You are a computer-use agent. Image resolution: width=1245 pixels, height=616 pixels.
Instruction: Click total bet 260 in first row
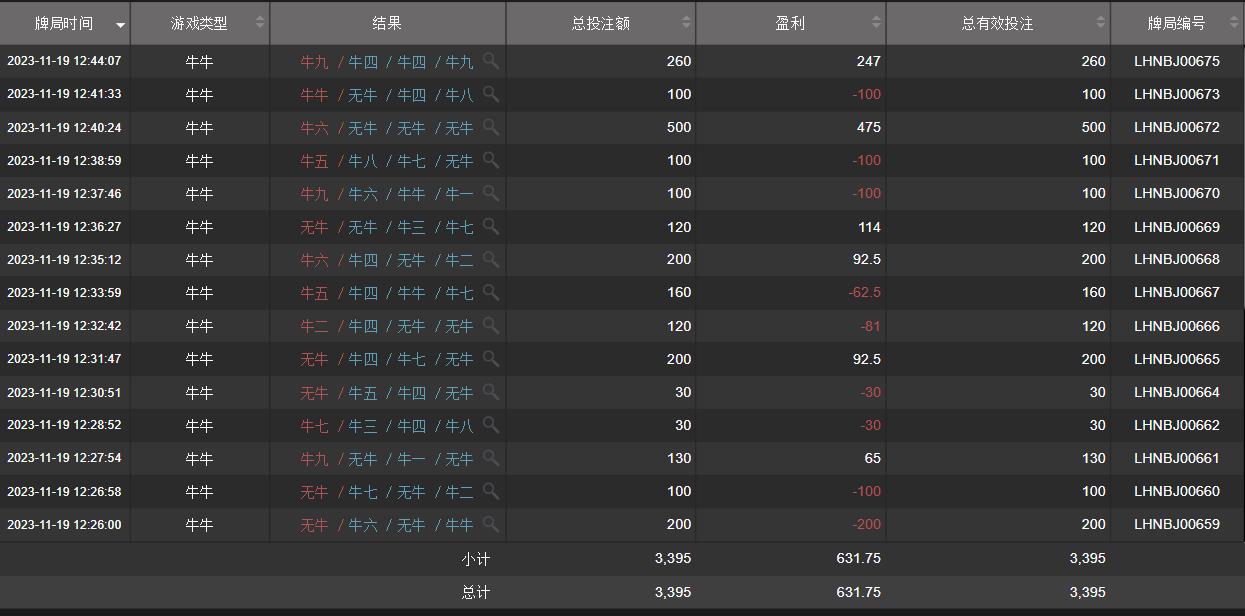tap(679, 61)
